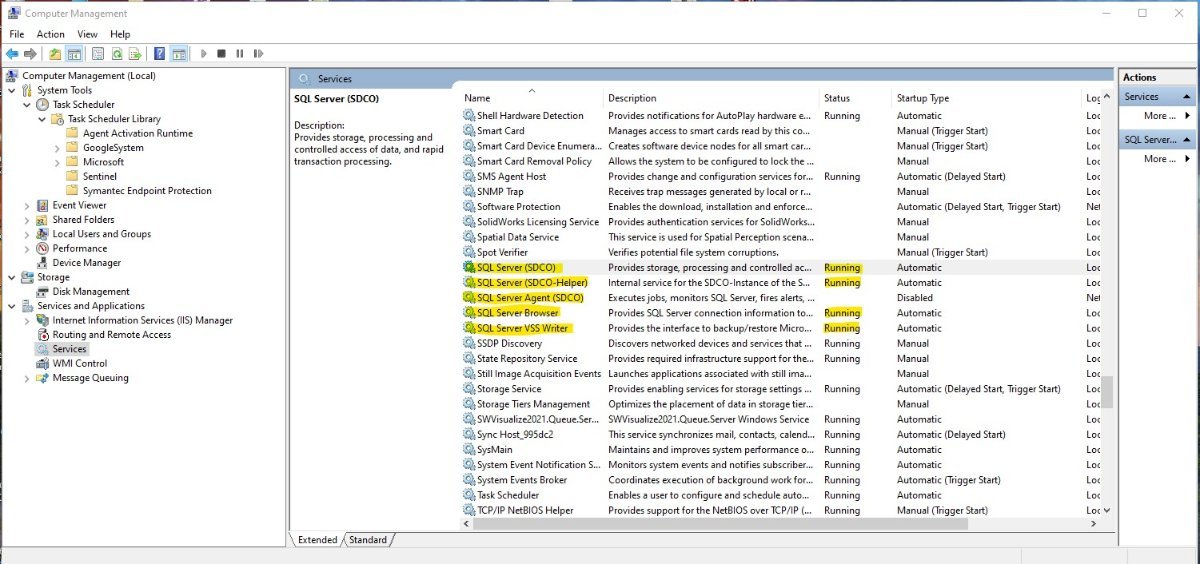Image resolution: width=1200 pixels, height=564 pixels.
Task: Toggle Show/Hide Action Pane toolbar button
Action: tap(178, 53)
